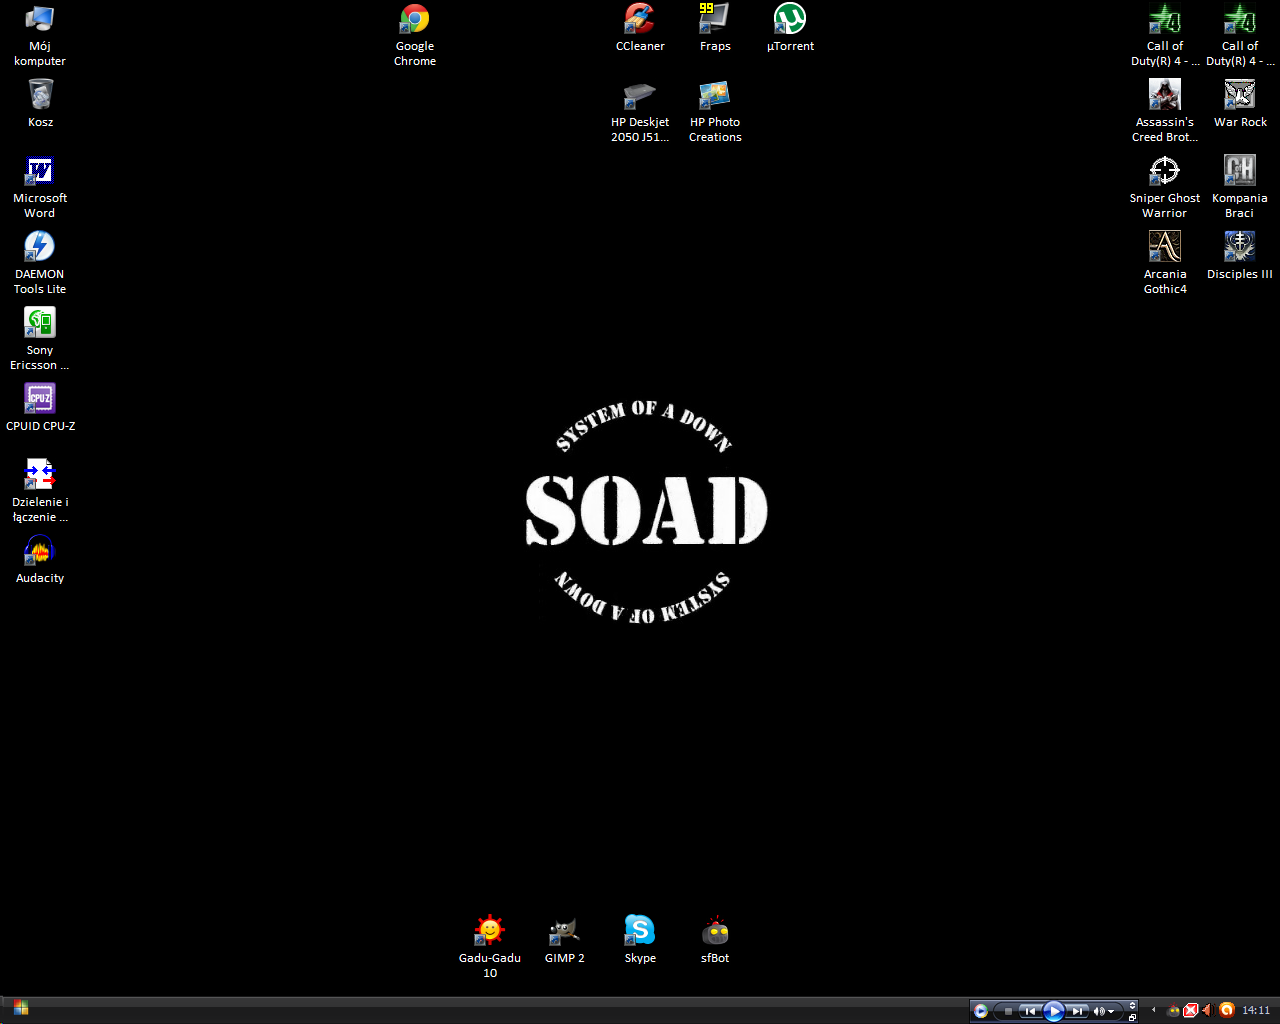Click the Disciples III game icon
Screen dimensions: 1280x1024
click(x=1240, y=255)
